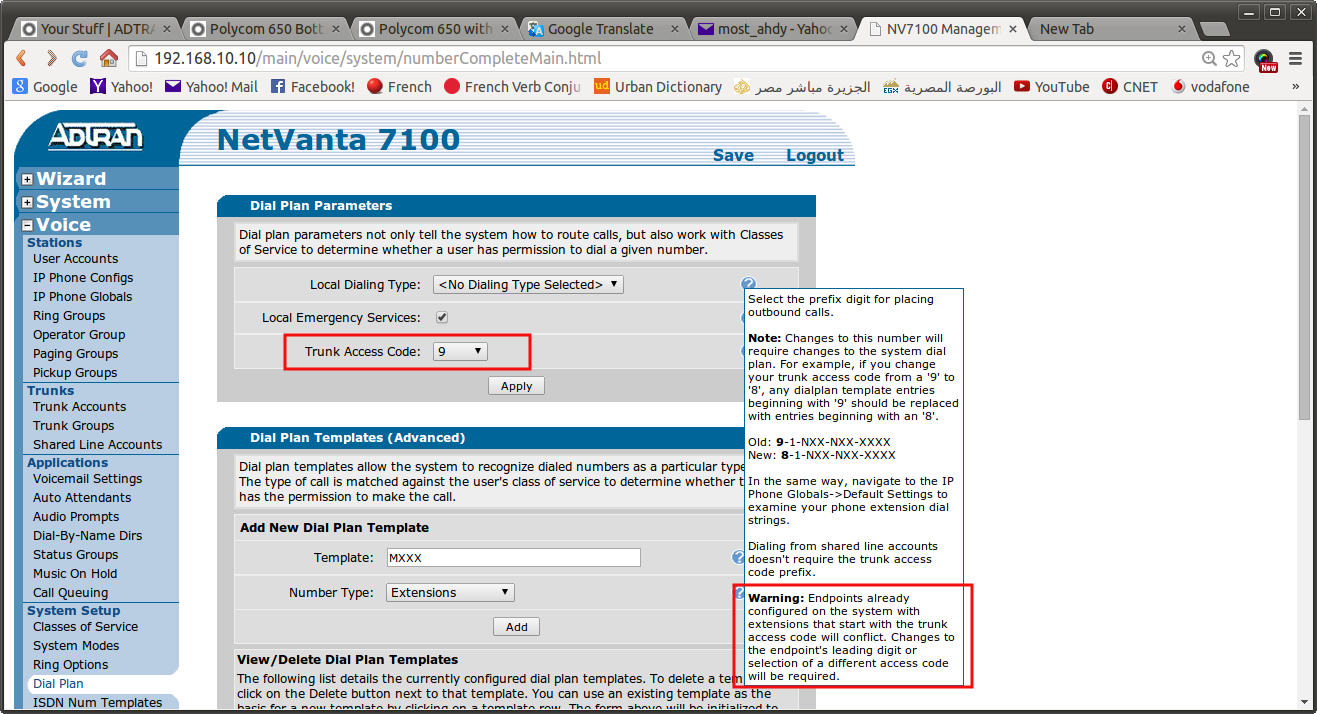Screen dimensions: 1317x714
Task: Open Yahoo! Mail bookmark
Action: 211,87
